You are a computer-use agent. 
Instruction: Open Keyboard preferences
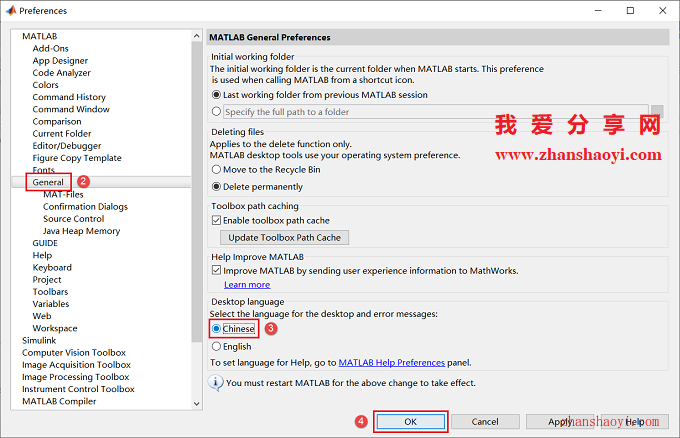pyautogui.click(x=52, y=267)
